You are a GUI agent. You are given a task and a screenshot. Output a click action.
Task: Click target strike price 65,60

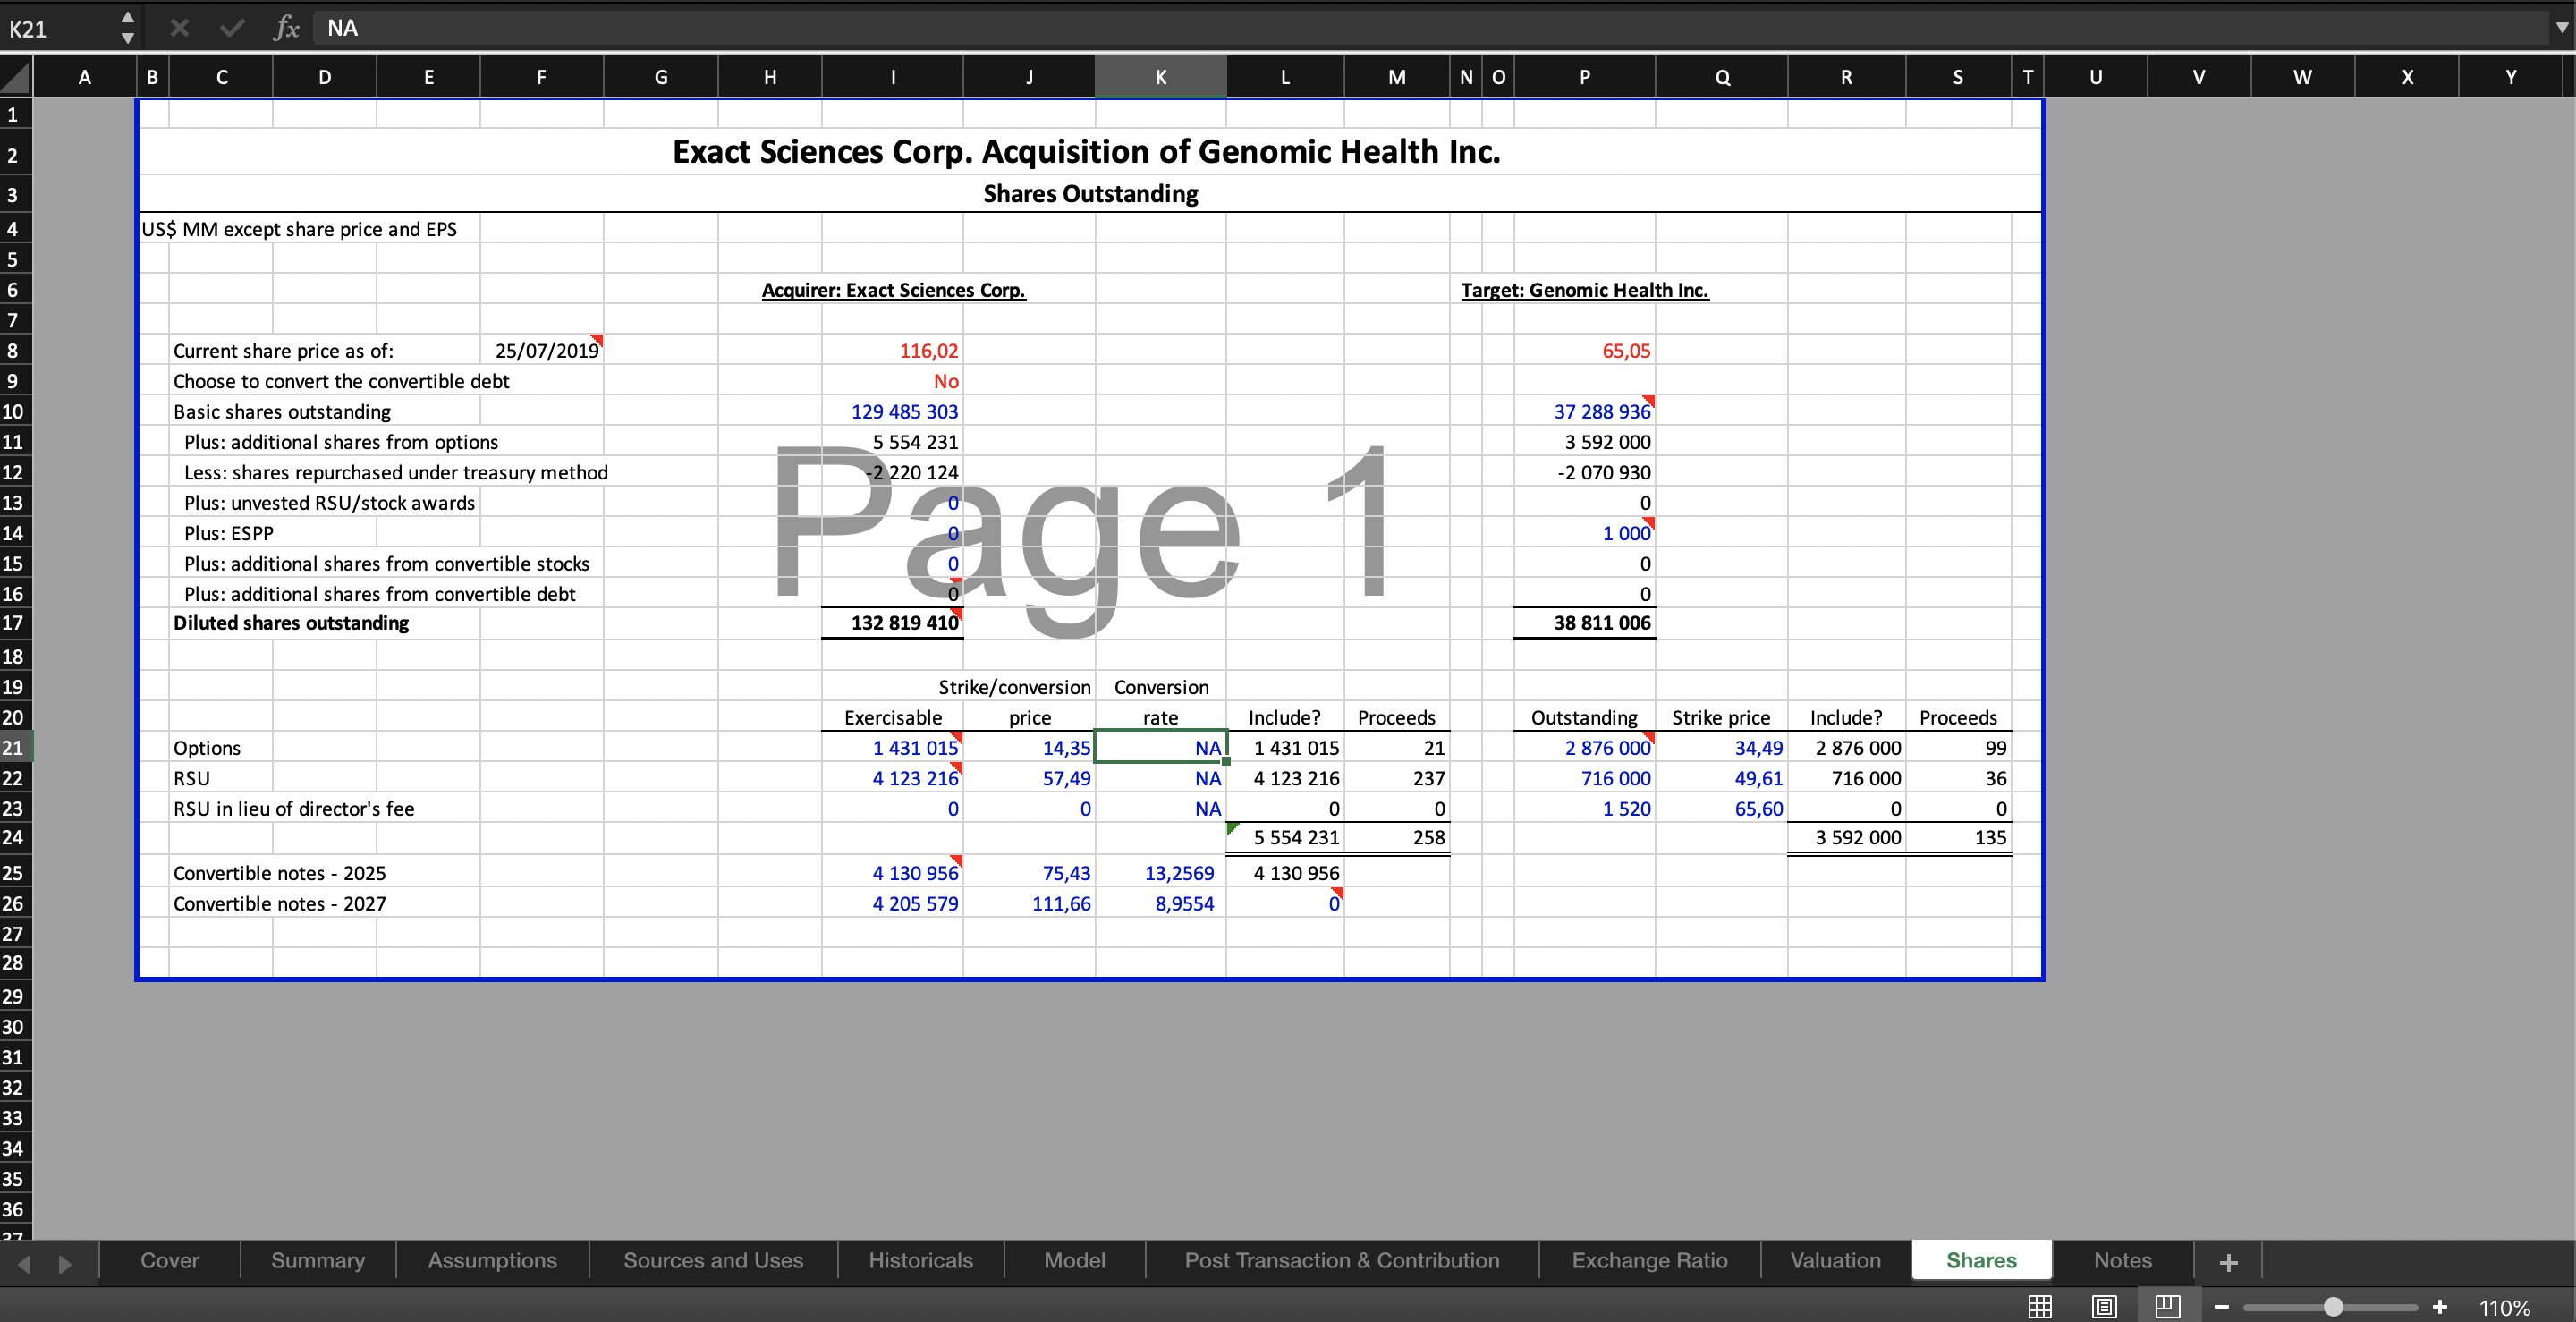[x=1721, y=808]
